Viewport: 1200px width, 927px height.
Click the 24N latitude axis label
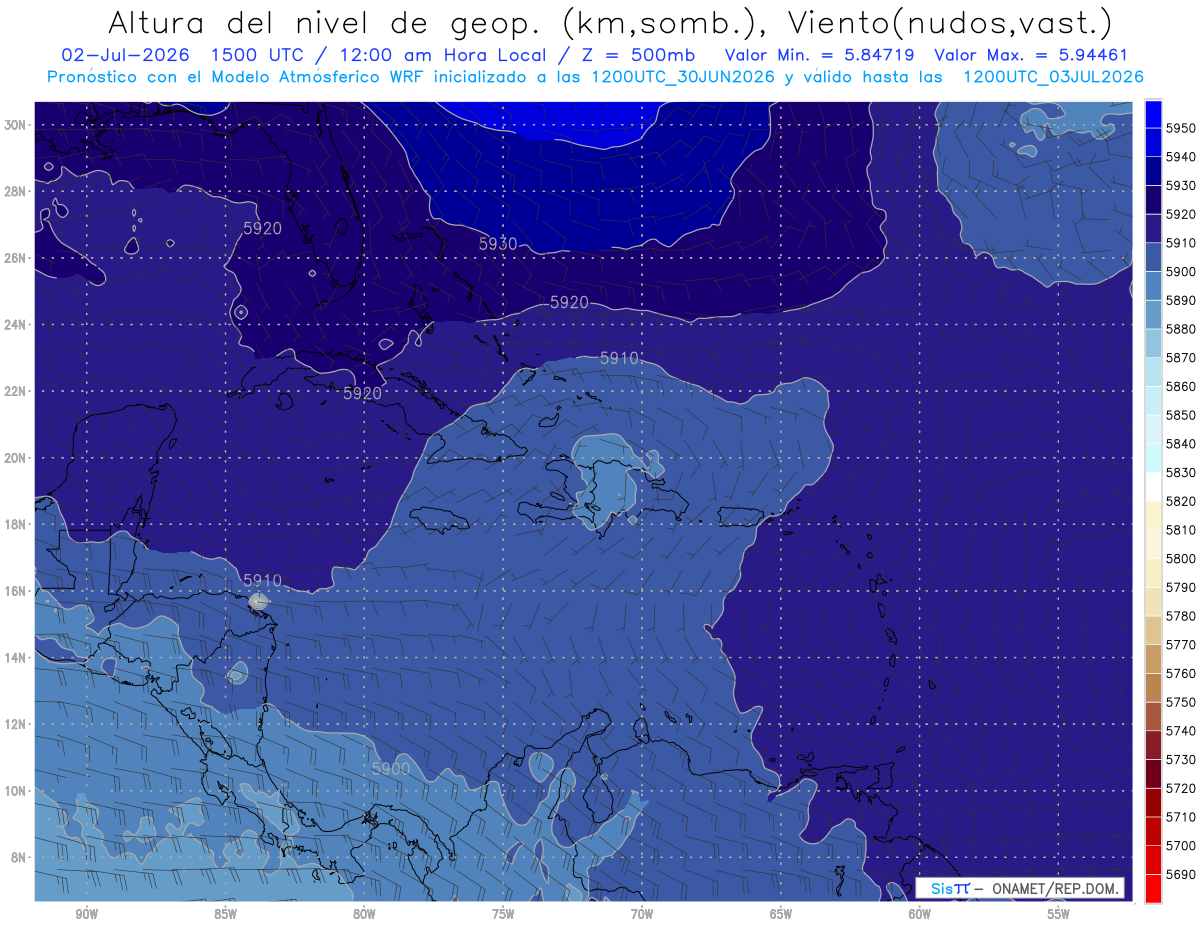click(15, 325)
